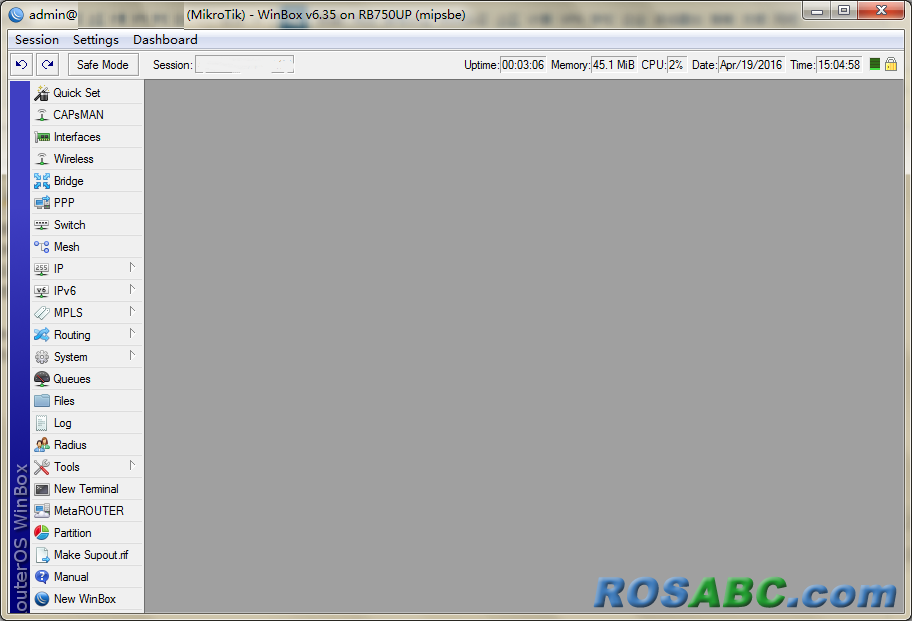Click the WinBox title bar icon
912x621 pixels.
pos(16,15)
